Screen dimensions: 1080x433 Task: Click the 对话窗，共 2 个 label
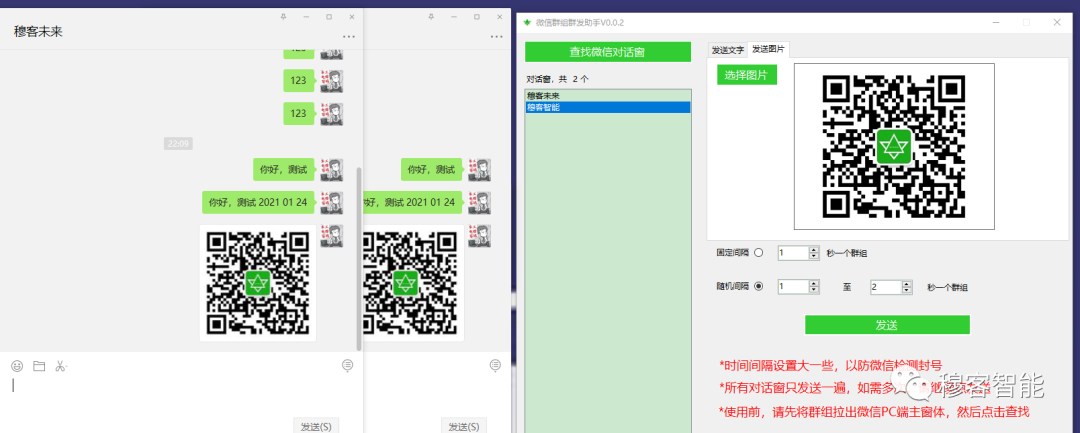[558, 79]
